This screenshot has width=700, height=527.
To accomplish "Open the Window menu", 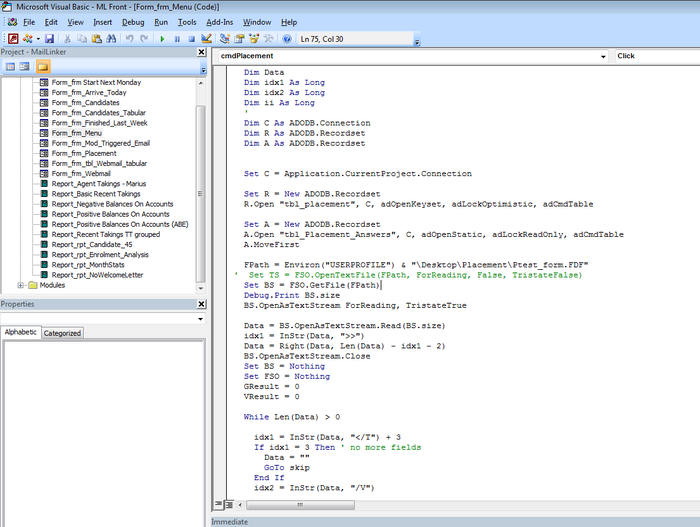I will (x=257, y=22).
